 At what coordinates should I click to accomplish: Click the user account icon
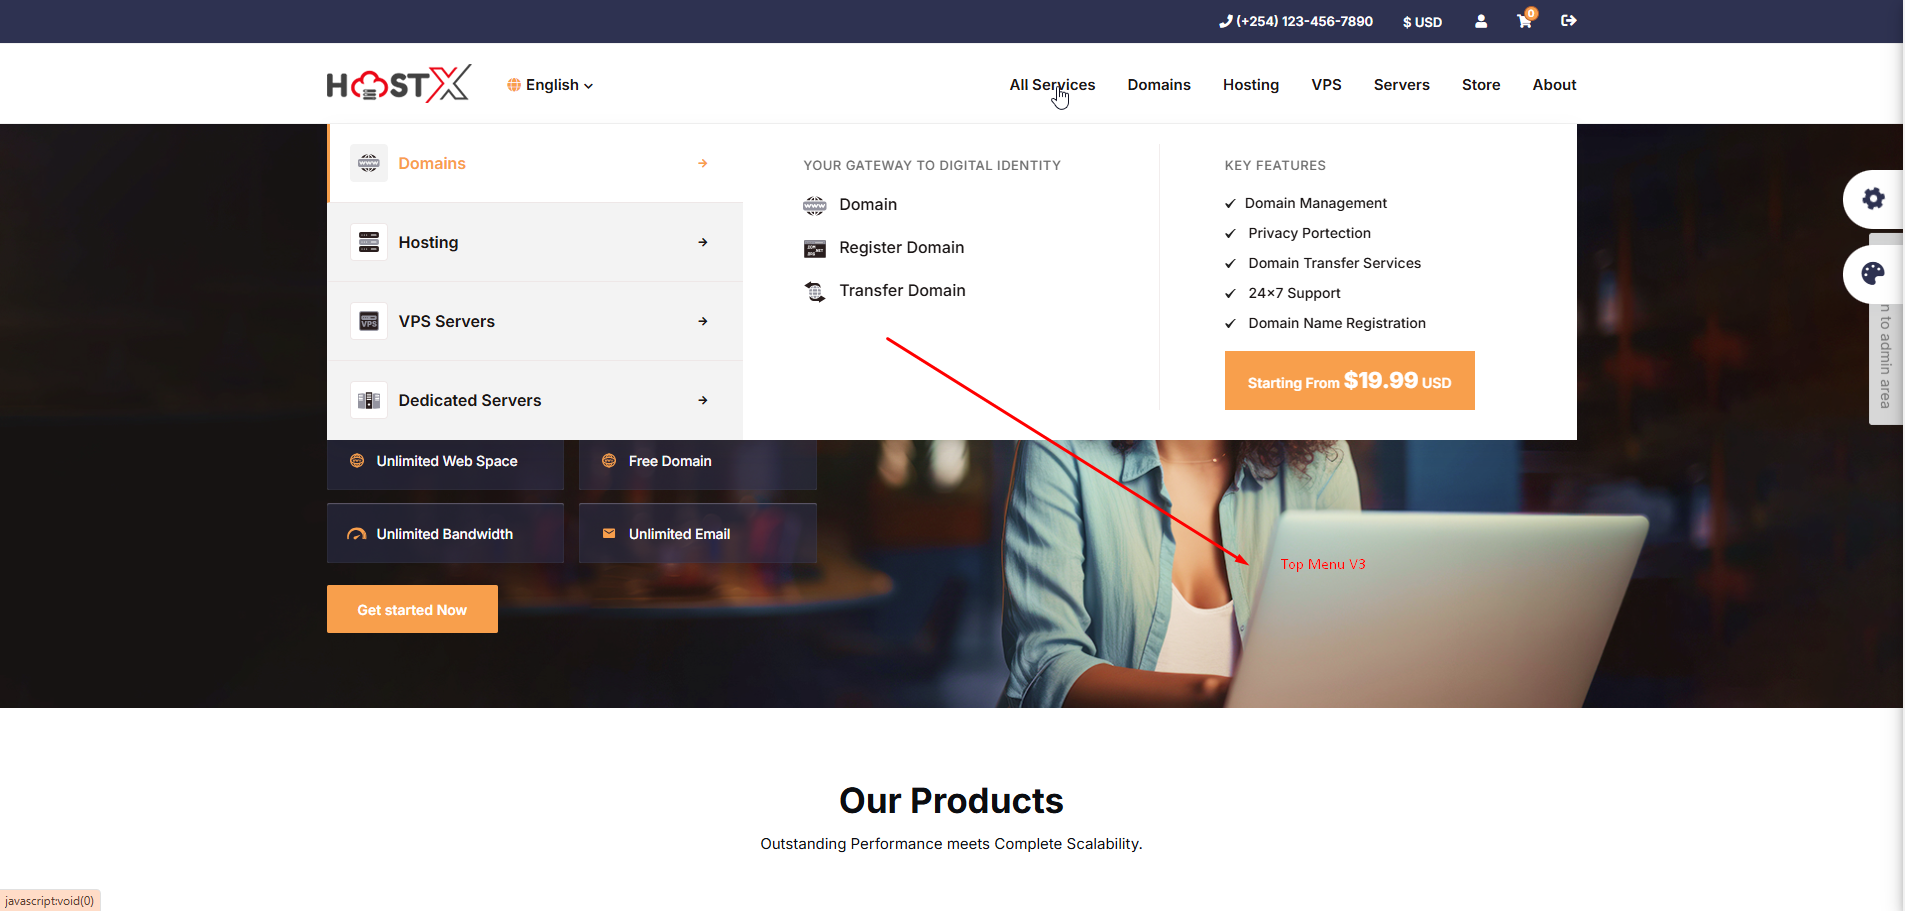1481,21
